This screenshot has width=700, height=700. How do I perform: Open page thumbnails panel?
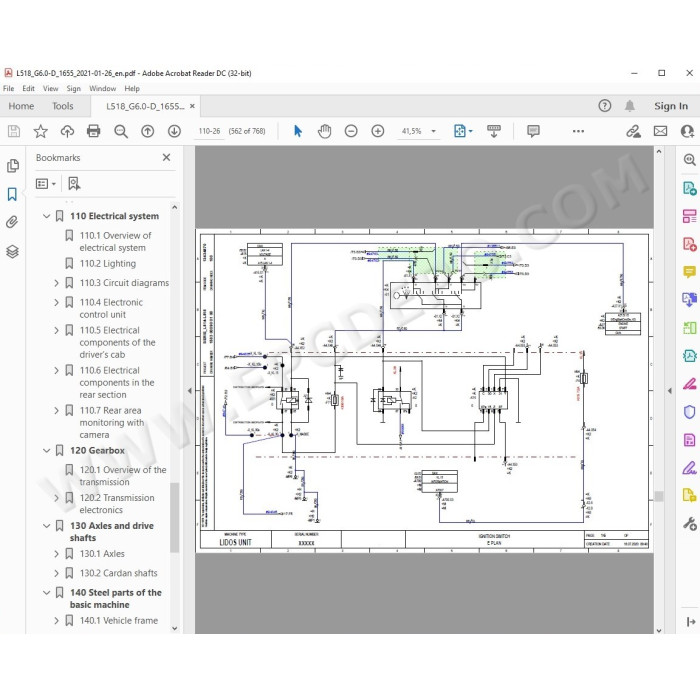[12, 166]
